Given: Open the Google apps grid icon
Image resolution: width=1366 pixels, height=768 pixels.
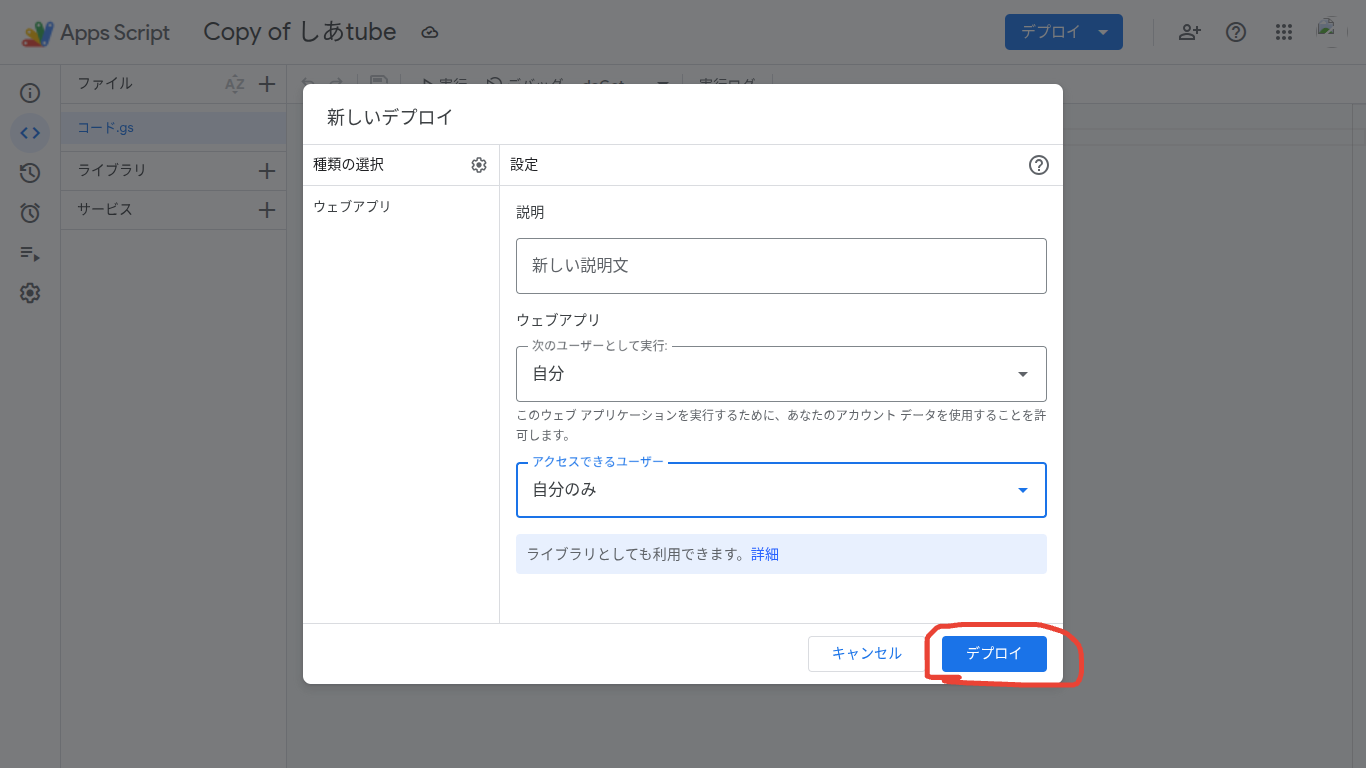Looking at the screenshot, I should pos(1284,32).
